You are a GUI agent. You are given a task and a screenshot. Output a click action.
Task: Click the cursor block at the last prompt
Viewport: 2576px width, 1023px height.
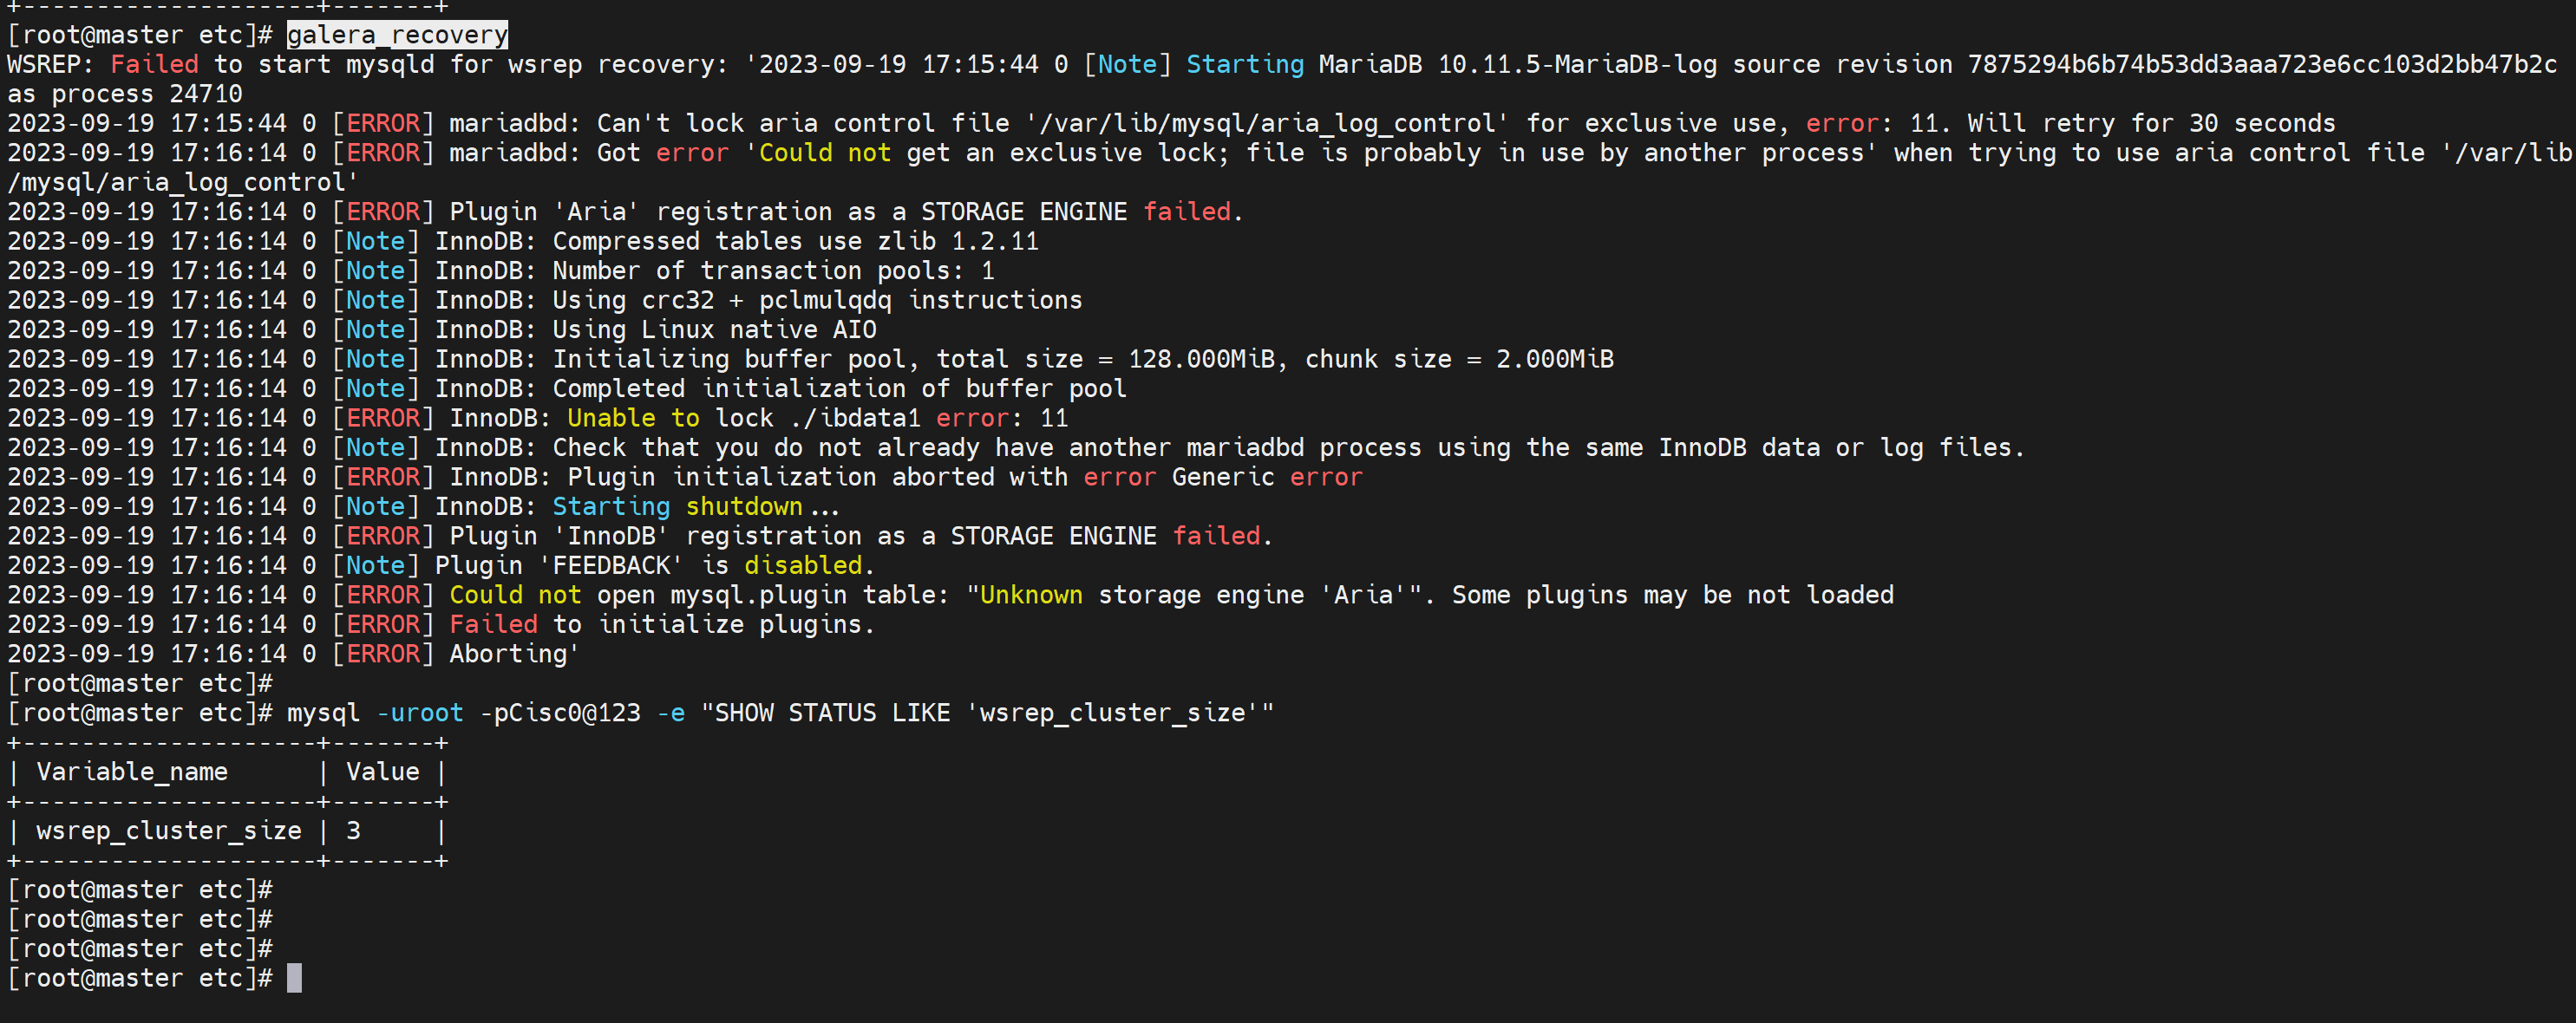pyautogui.click(x=294, y=978)
